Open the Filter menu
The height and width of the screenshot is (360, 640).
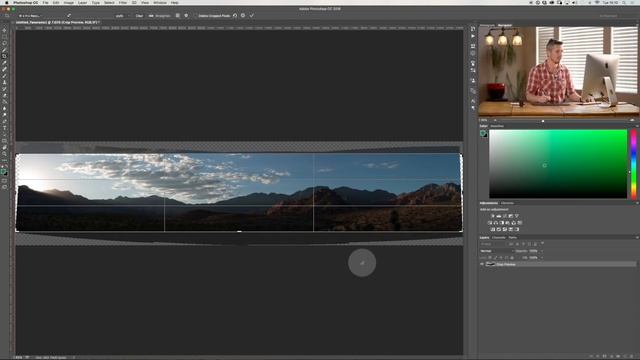pos(123,2)
